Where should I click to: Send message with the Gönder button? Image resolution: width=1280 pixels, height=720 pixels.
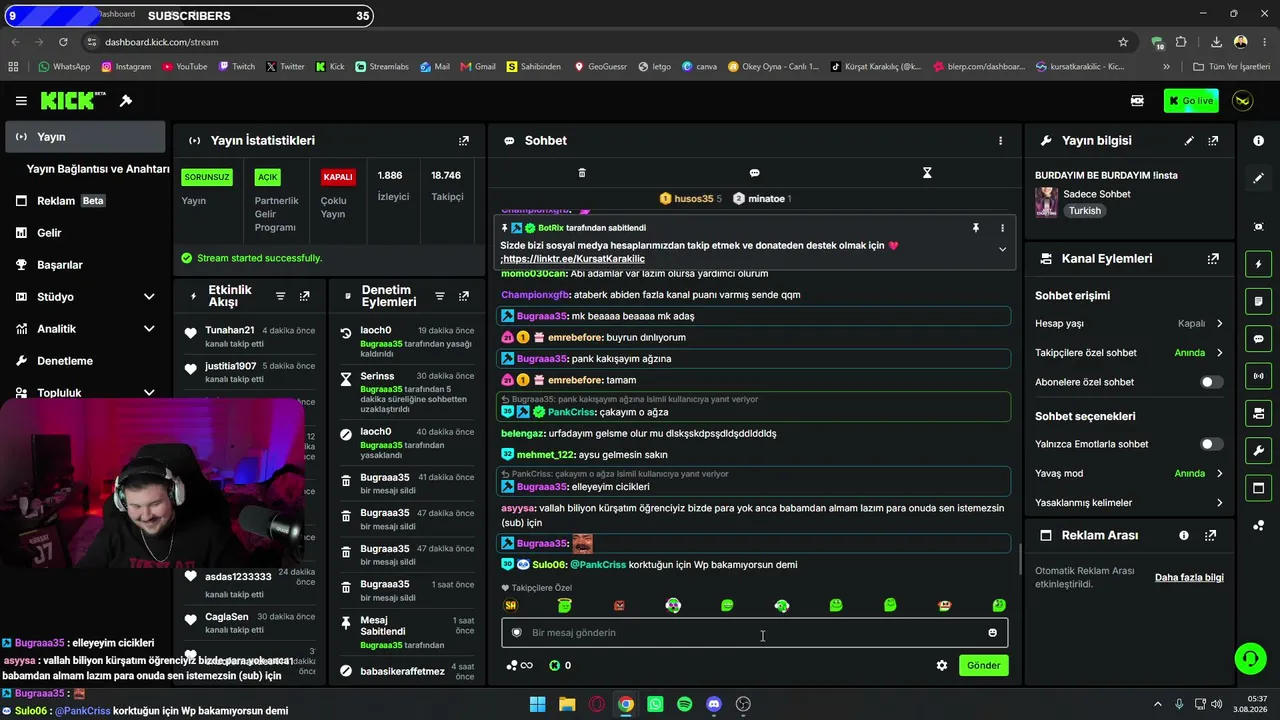coord(983,666)
